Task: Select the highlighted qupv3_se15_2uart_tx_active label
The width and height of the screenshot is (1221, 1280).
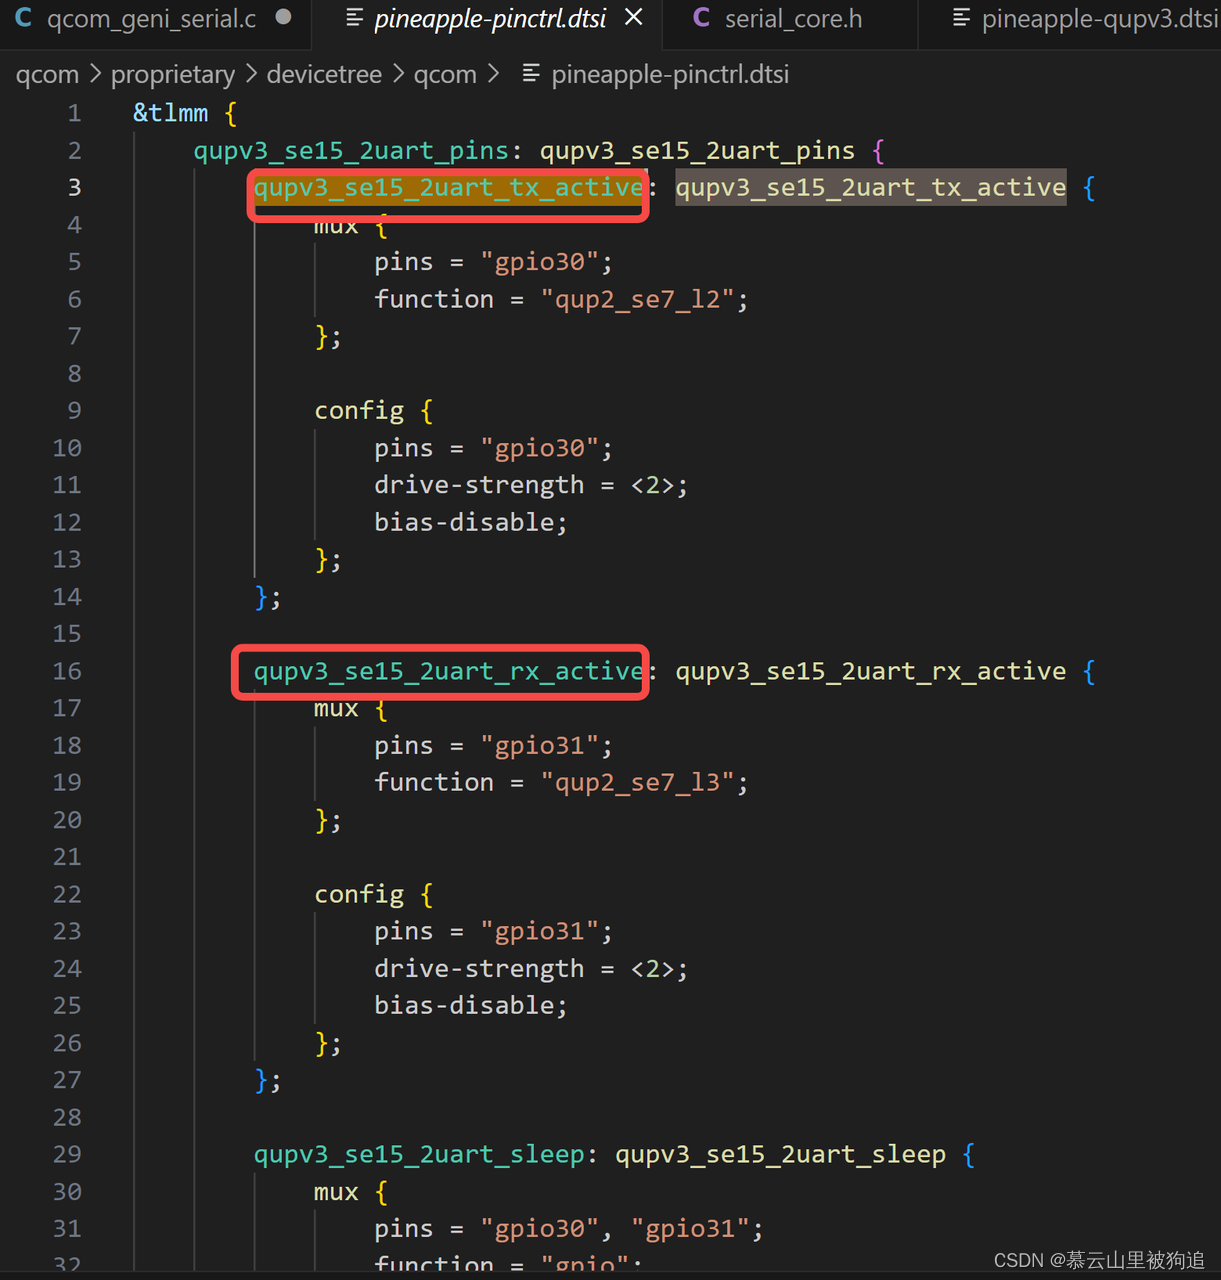Action: tap(447, 187)
